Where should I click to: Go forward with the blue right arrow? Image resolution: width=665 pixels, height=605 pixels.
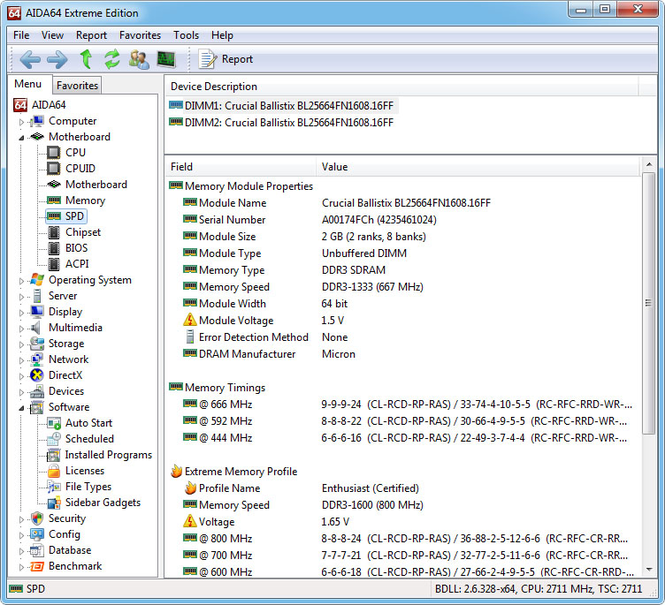[57, 59]
